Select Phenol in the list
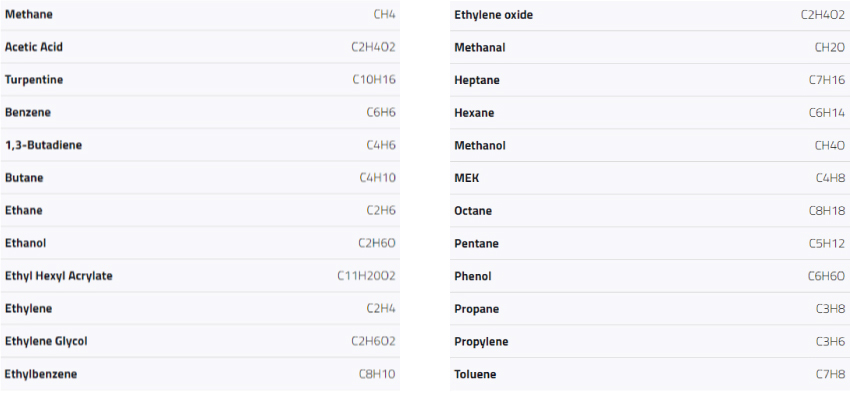This screenshot has width=850, height=393. 473,276
